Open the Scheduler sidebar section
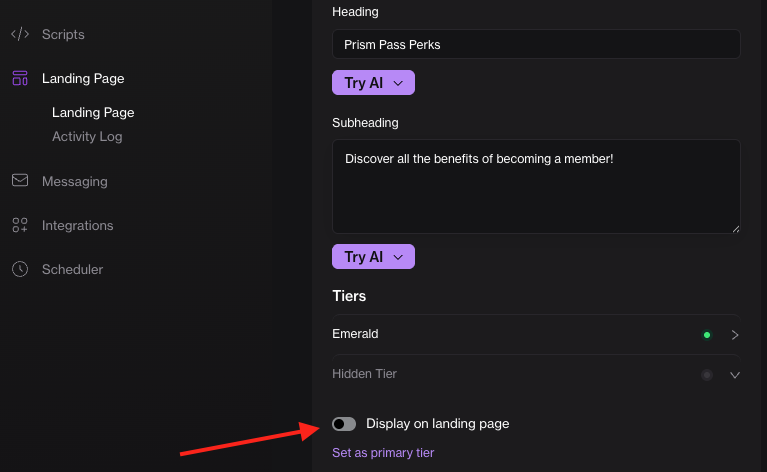 coord(72,269)
